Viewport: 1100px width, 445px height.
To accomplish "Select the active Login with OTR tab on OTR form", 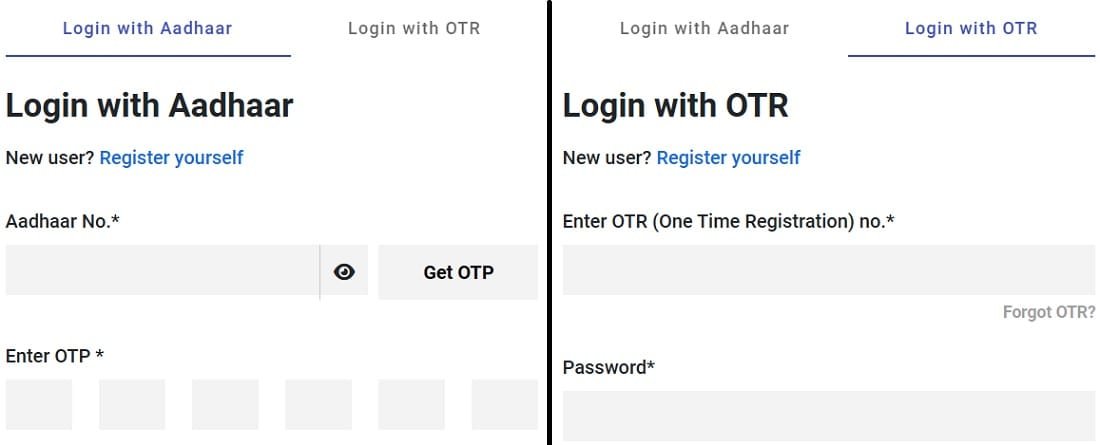I will coord(971,28).
